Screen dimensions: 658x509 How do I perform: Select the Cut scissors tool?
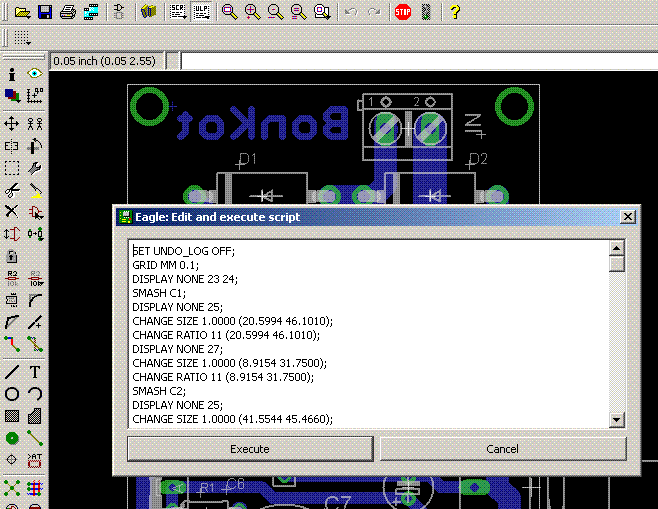click(x=12, y=190)
